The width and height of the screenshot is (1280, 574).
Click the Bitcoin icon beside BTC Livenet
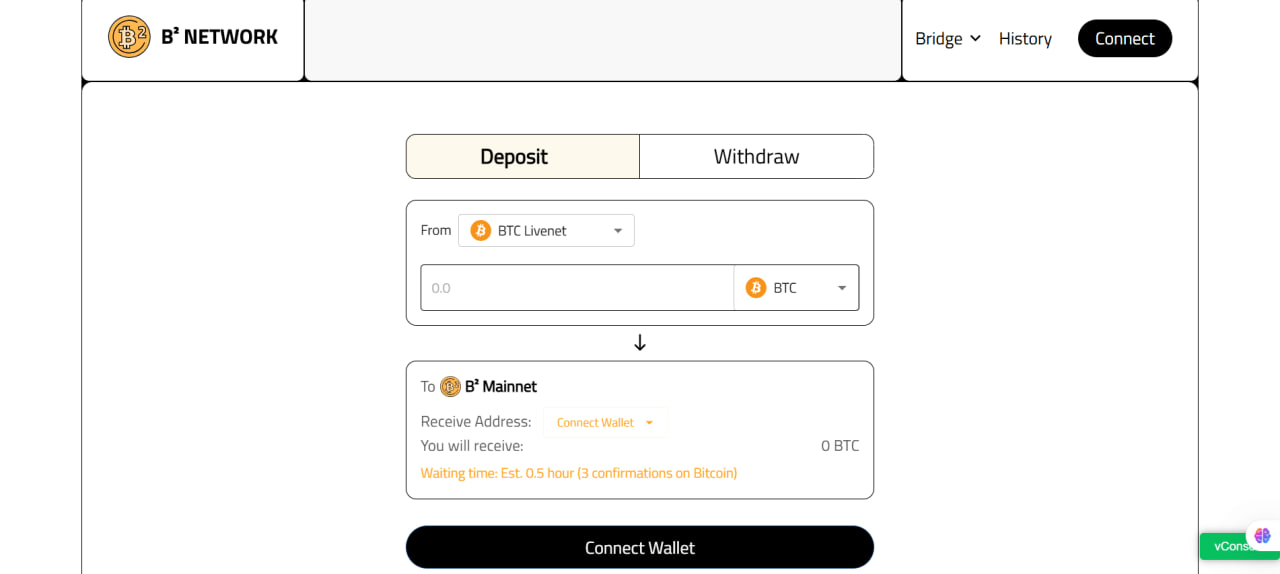click(x=481, y=231)
